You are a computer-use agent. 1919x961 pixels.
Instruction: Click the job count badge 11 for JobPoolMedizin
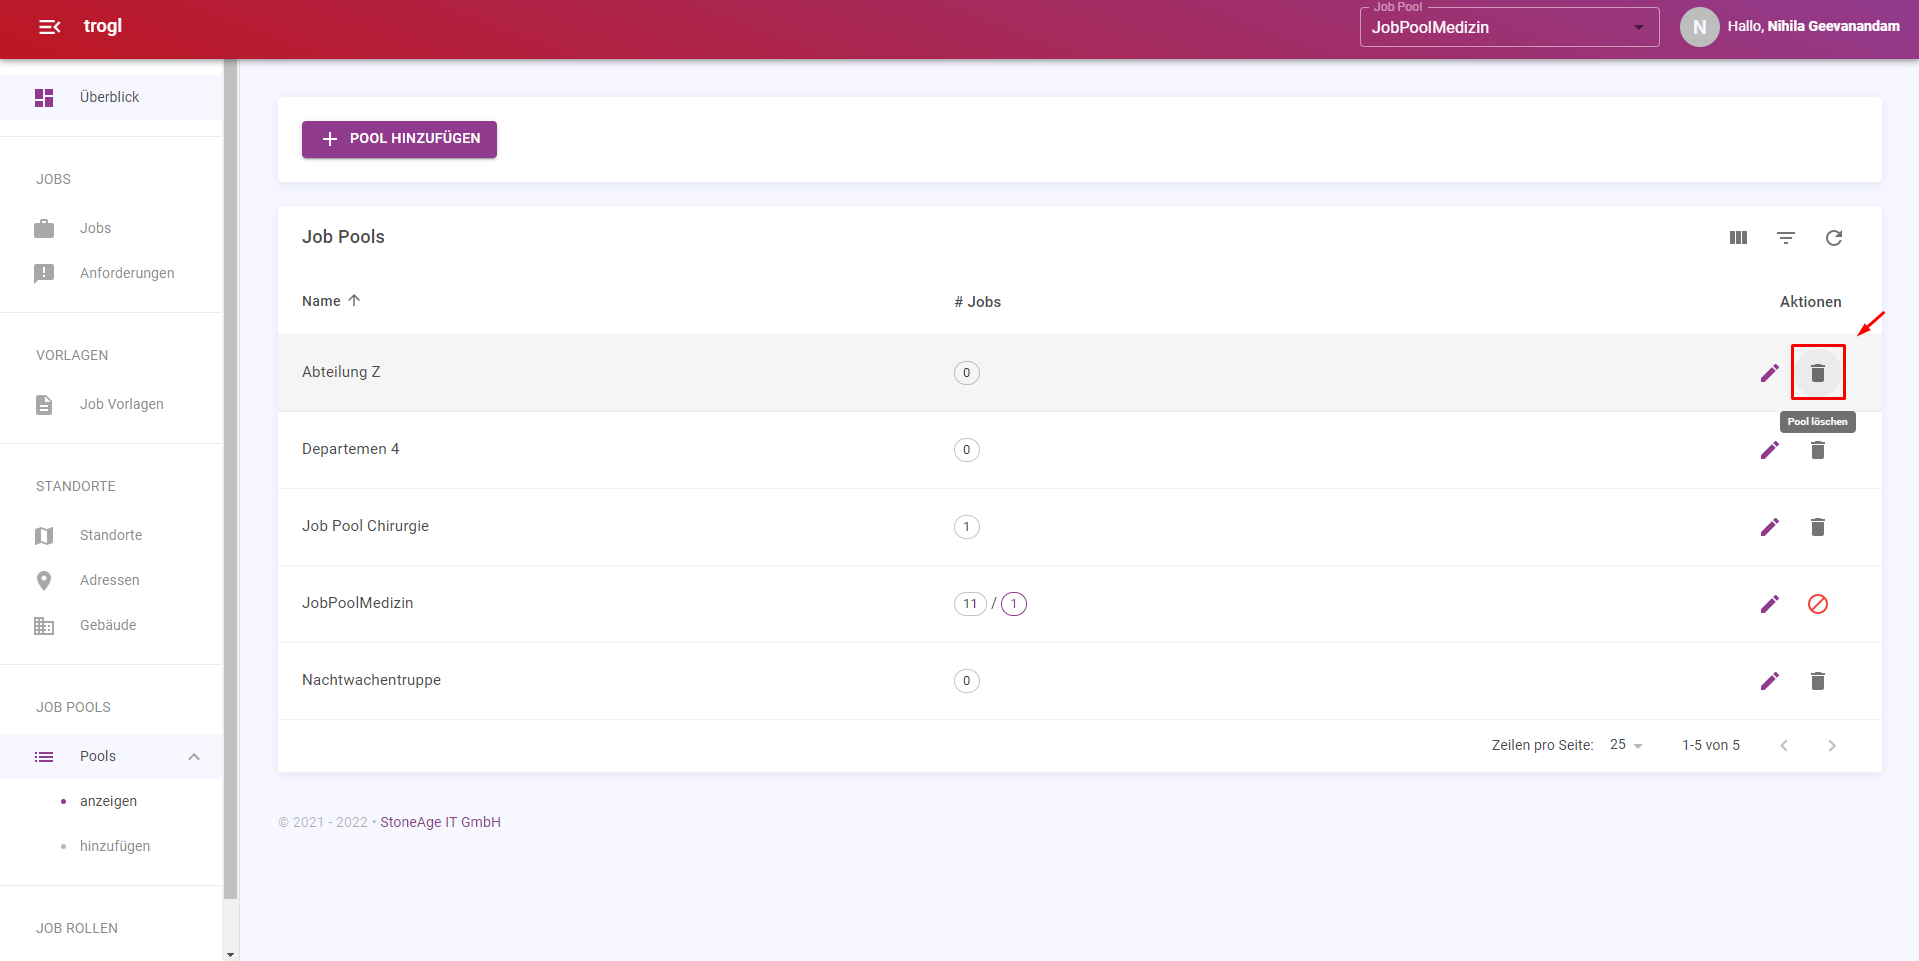click(x=970, y=604)
